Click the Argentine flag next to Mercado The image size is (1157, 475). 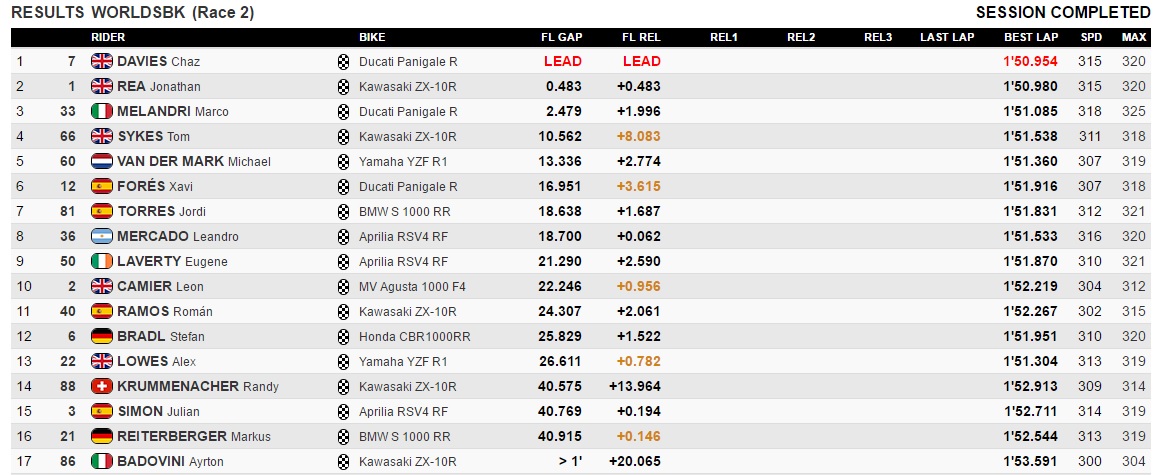(x=102, y=236)
